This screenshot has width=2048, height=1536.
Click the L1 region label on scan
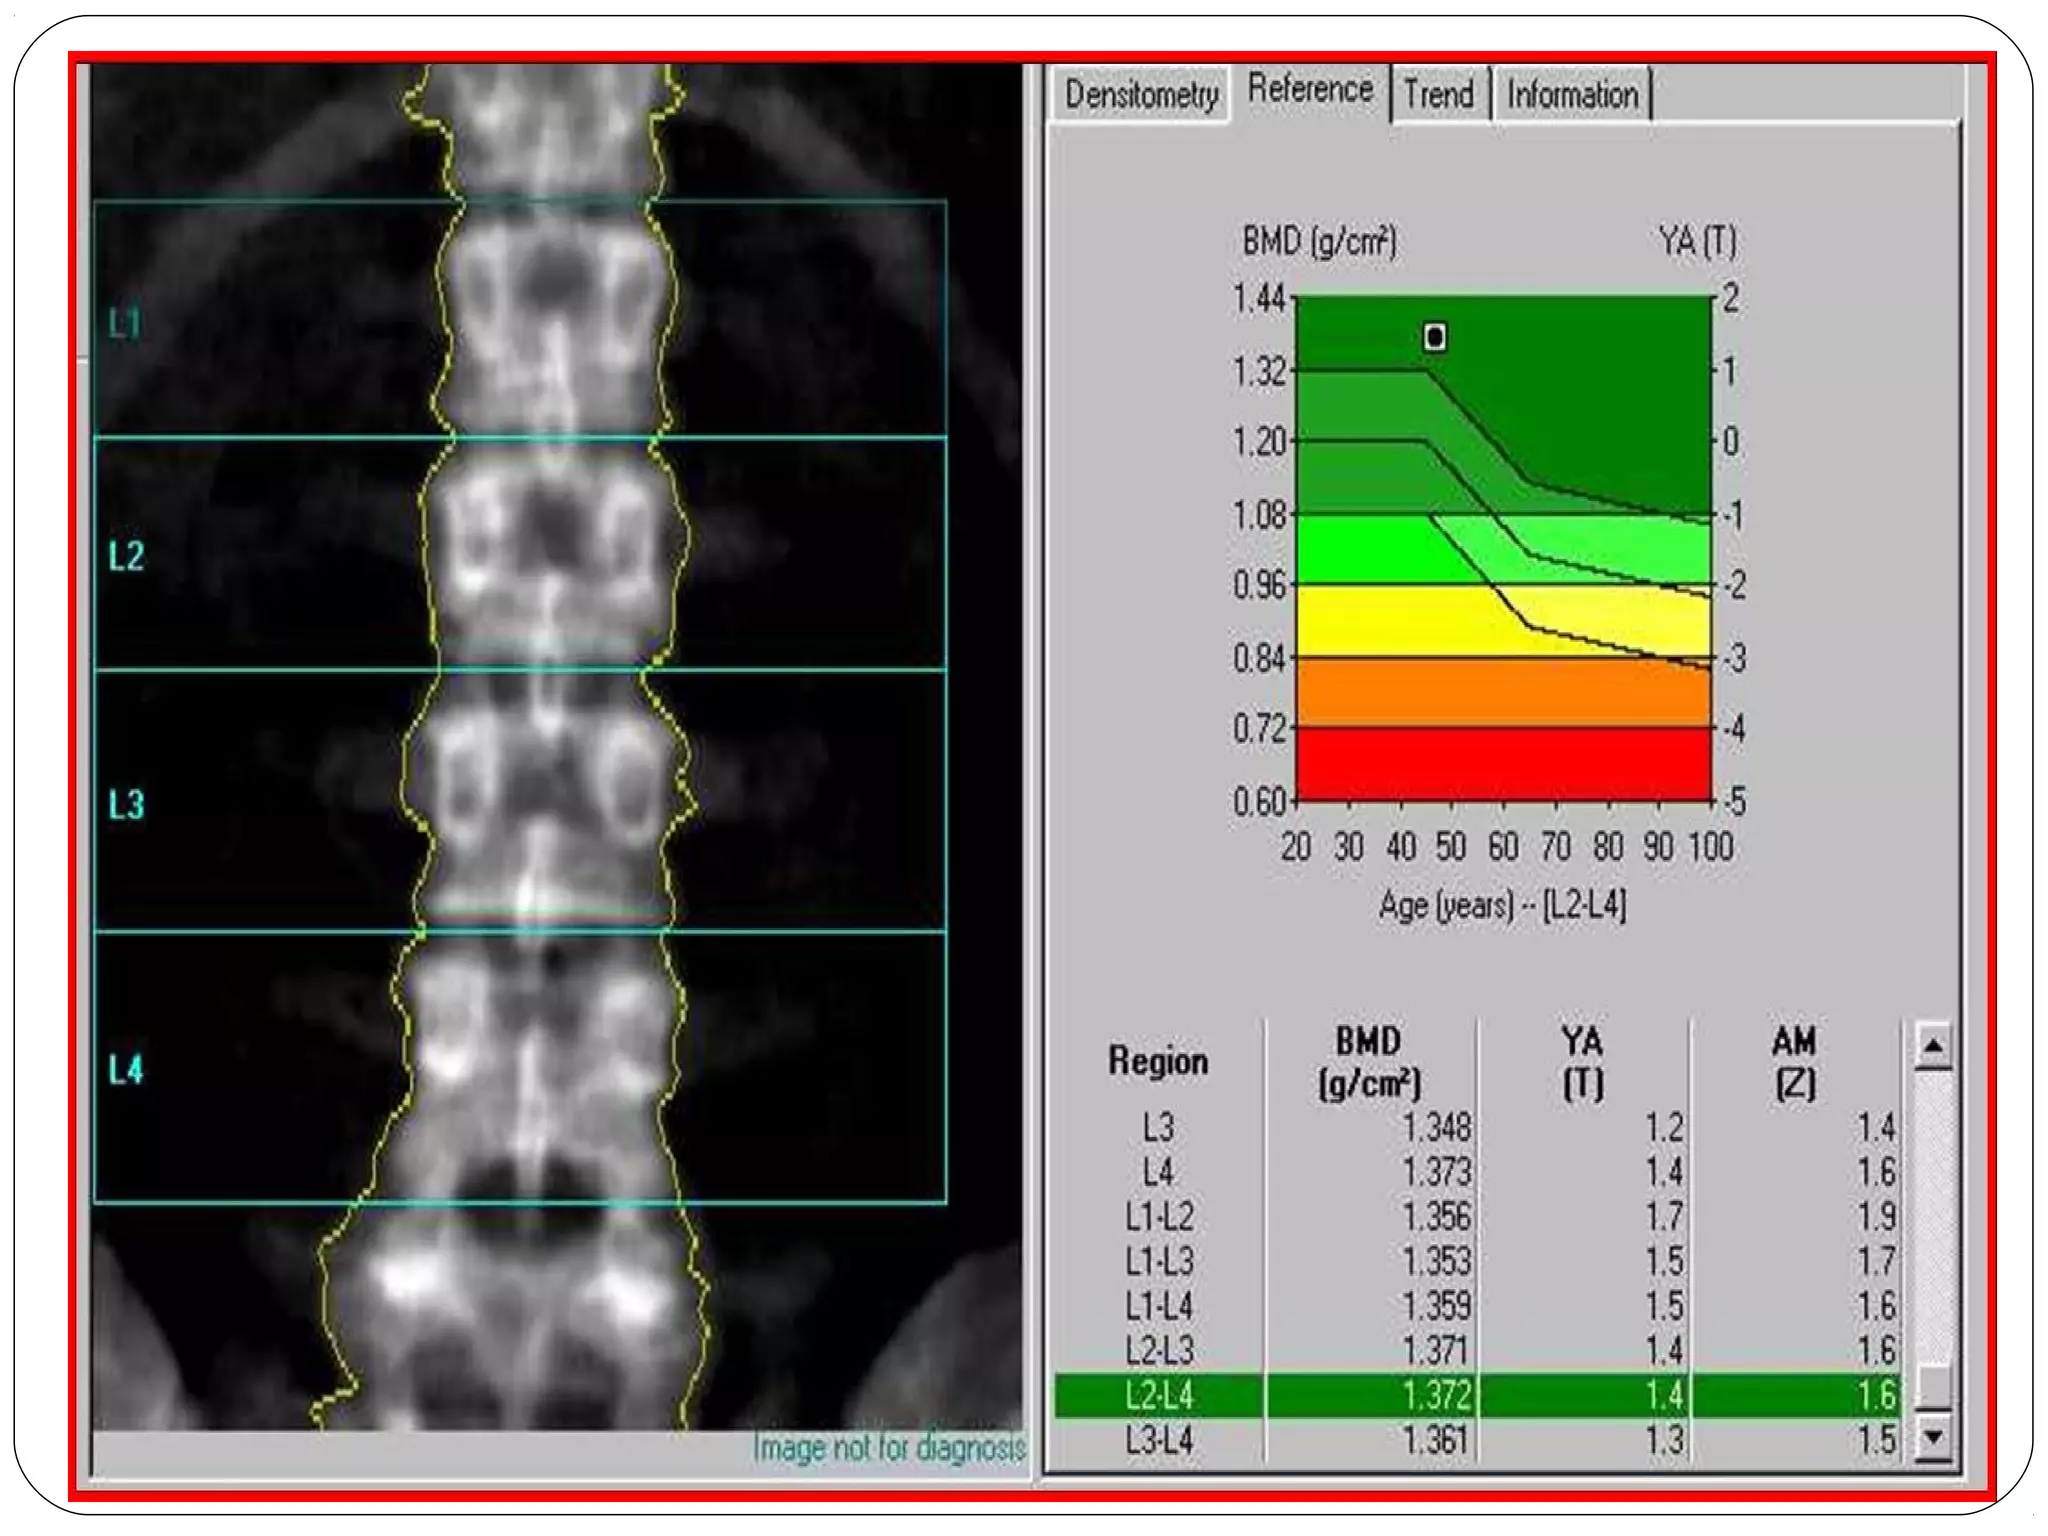[x=125, y=324]
